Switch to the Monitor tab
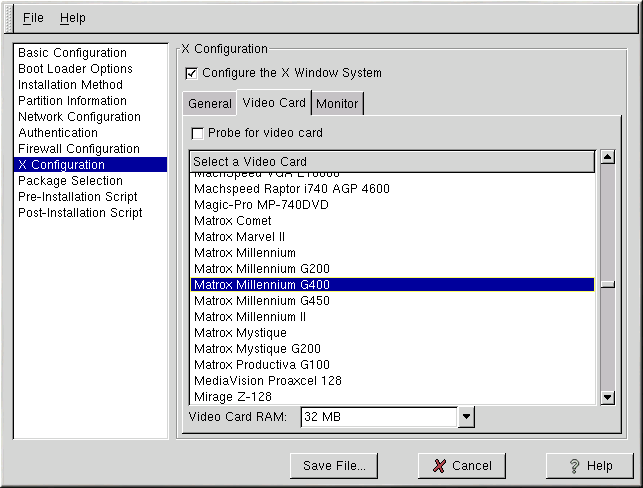The height and width of the screenshot is (488, 643). [337, 103]
